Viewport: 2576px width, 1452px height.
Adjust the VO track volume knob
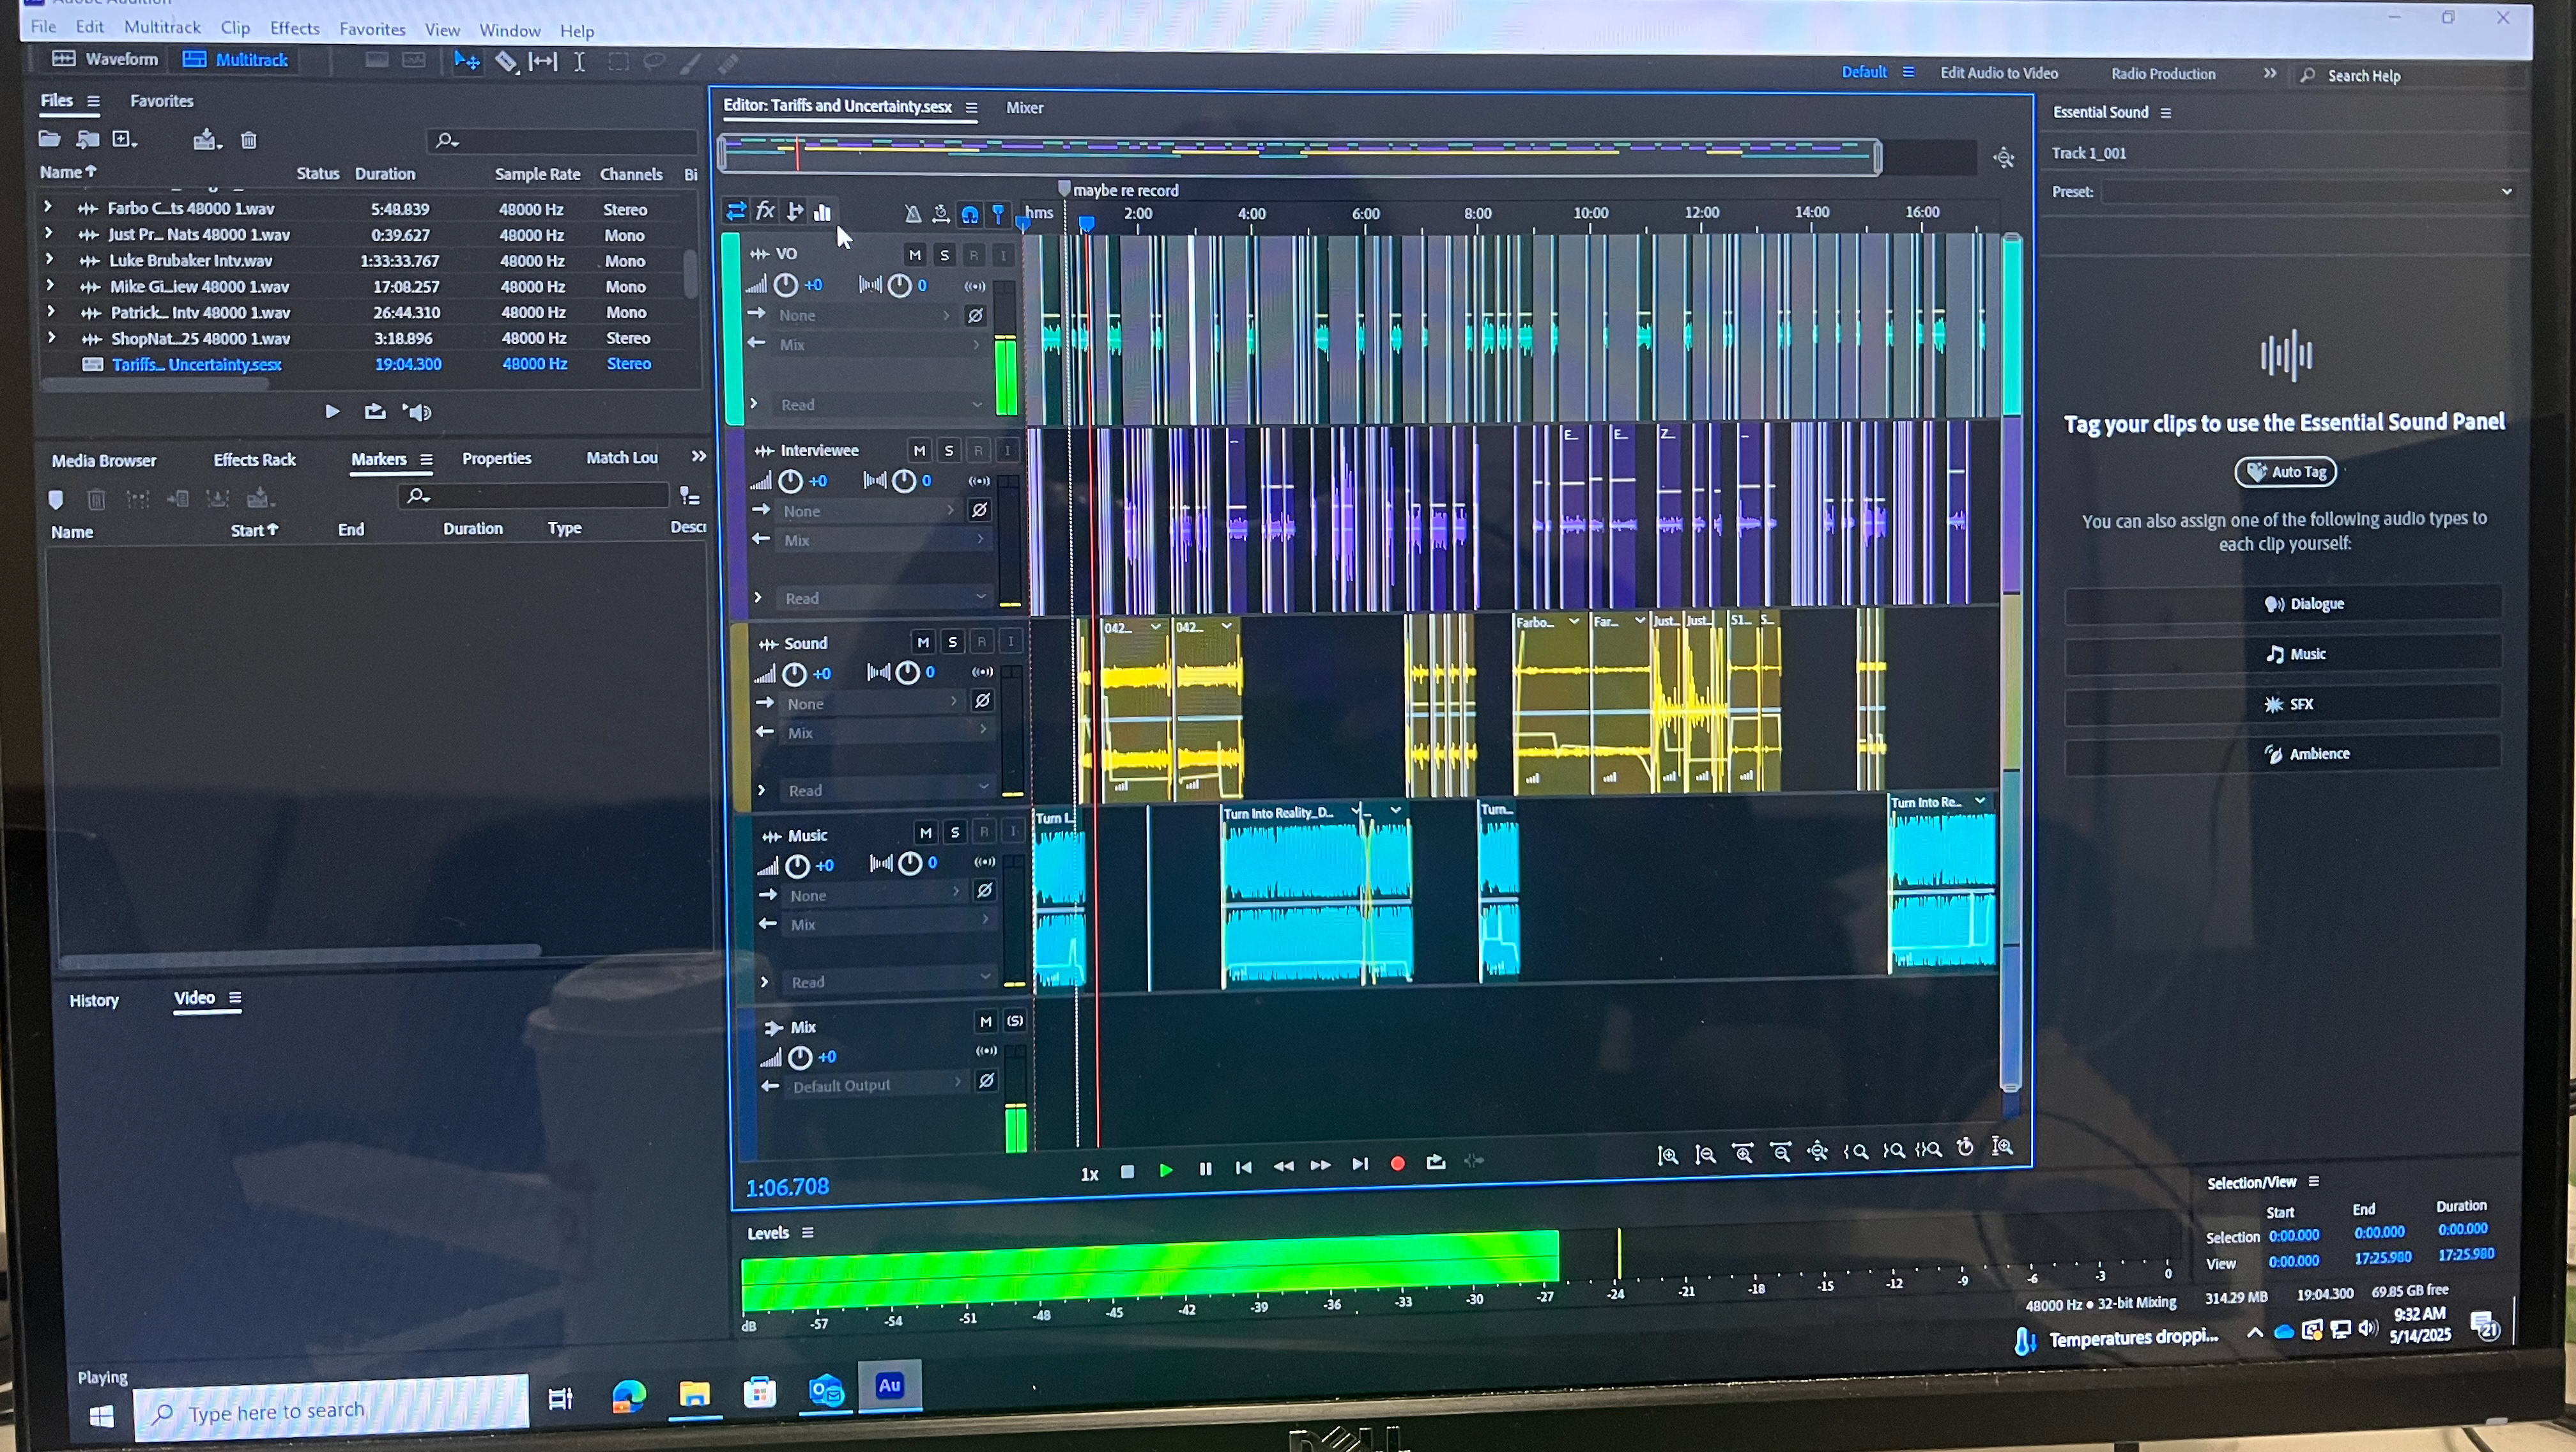tap(786, 286)
